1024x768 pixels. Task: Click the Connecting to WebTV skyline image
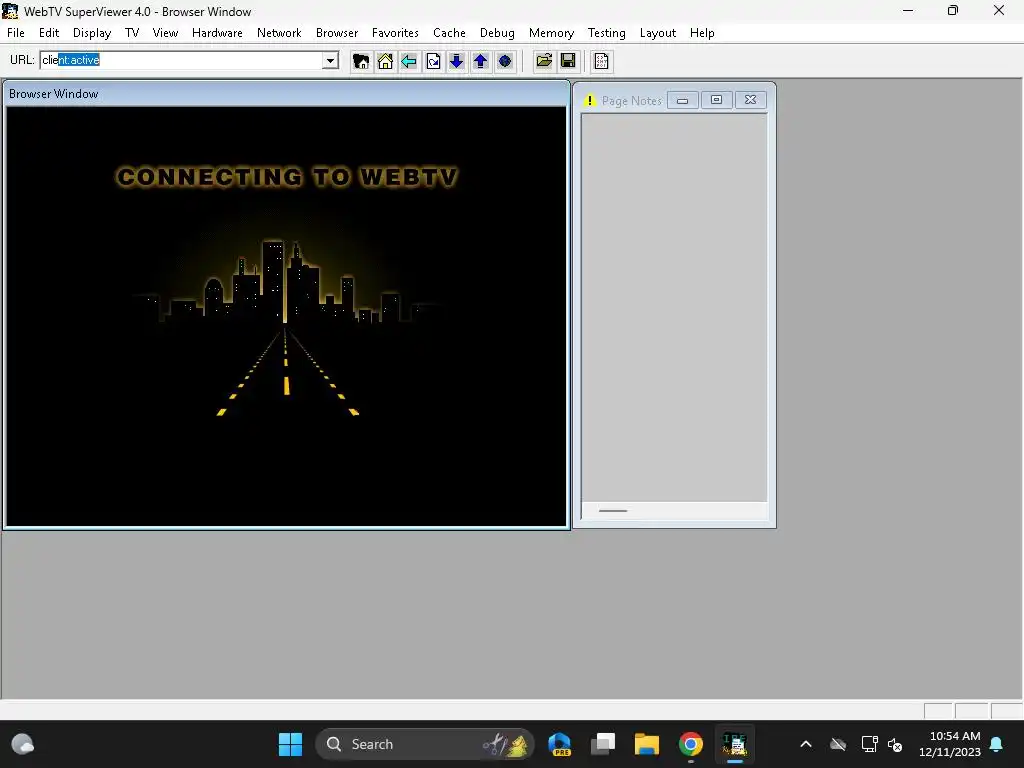(x=286, y=316)
